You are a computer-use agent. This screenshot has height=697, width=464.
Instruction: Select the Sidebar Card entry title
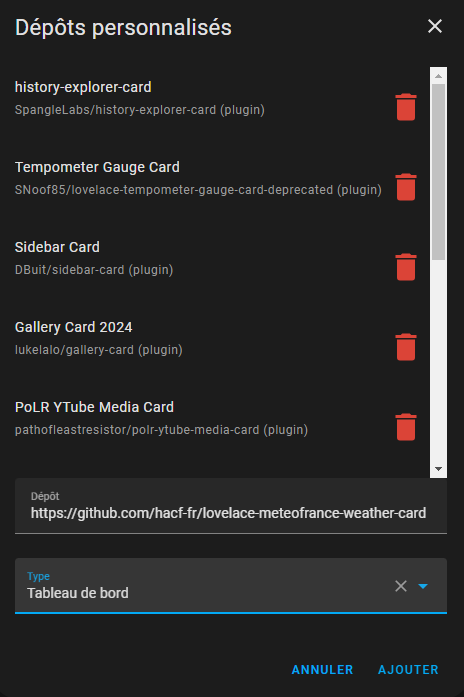57,247
